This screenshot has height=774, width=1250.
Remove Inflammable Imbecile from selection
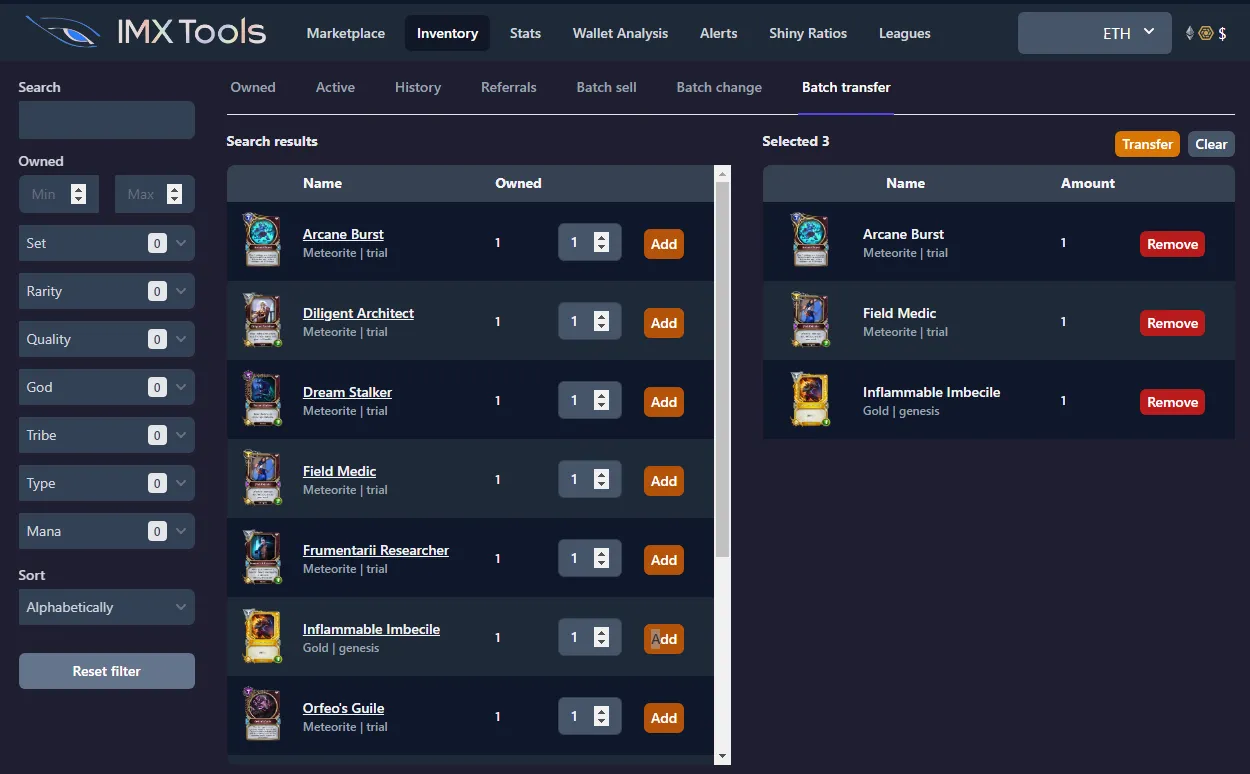tap(1172, 402)
